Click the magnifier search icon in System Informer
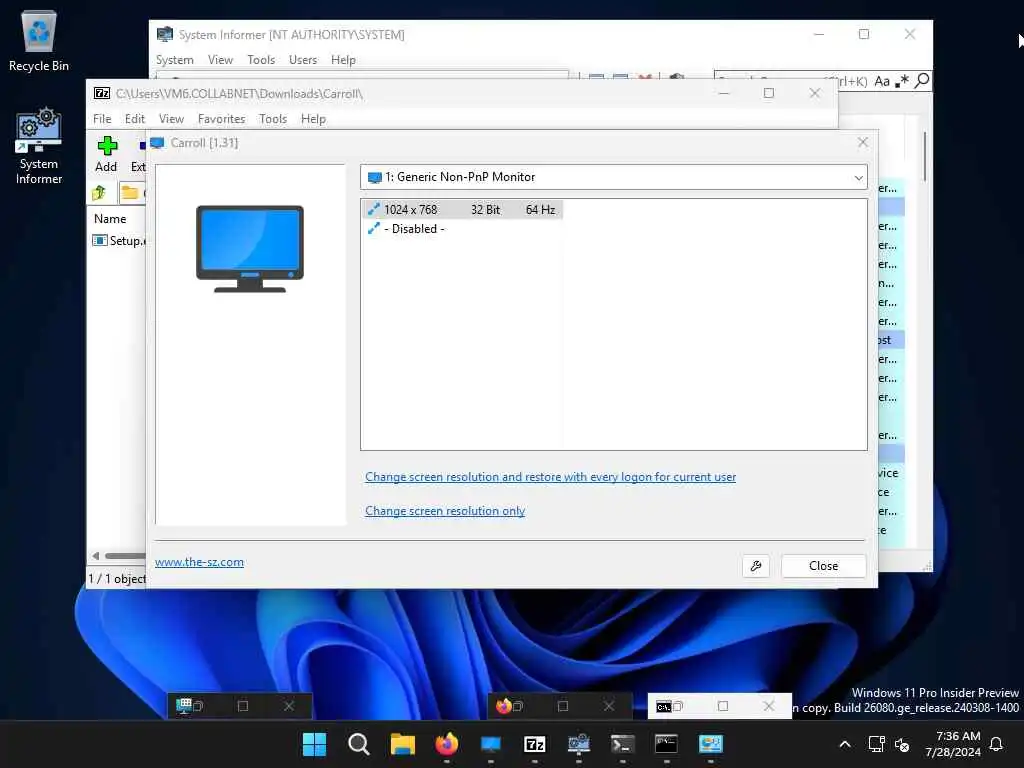The height and width of the screenshot is (768, 1024). click(x=921, y=81)
